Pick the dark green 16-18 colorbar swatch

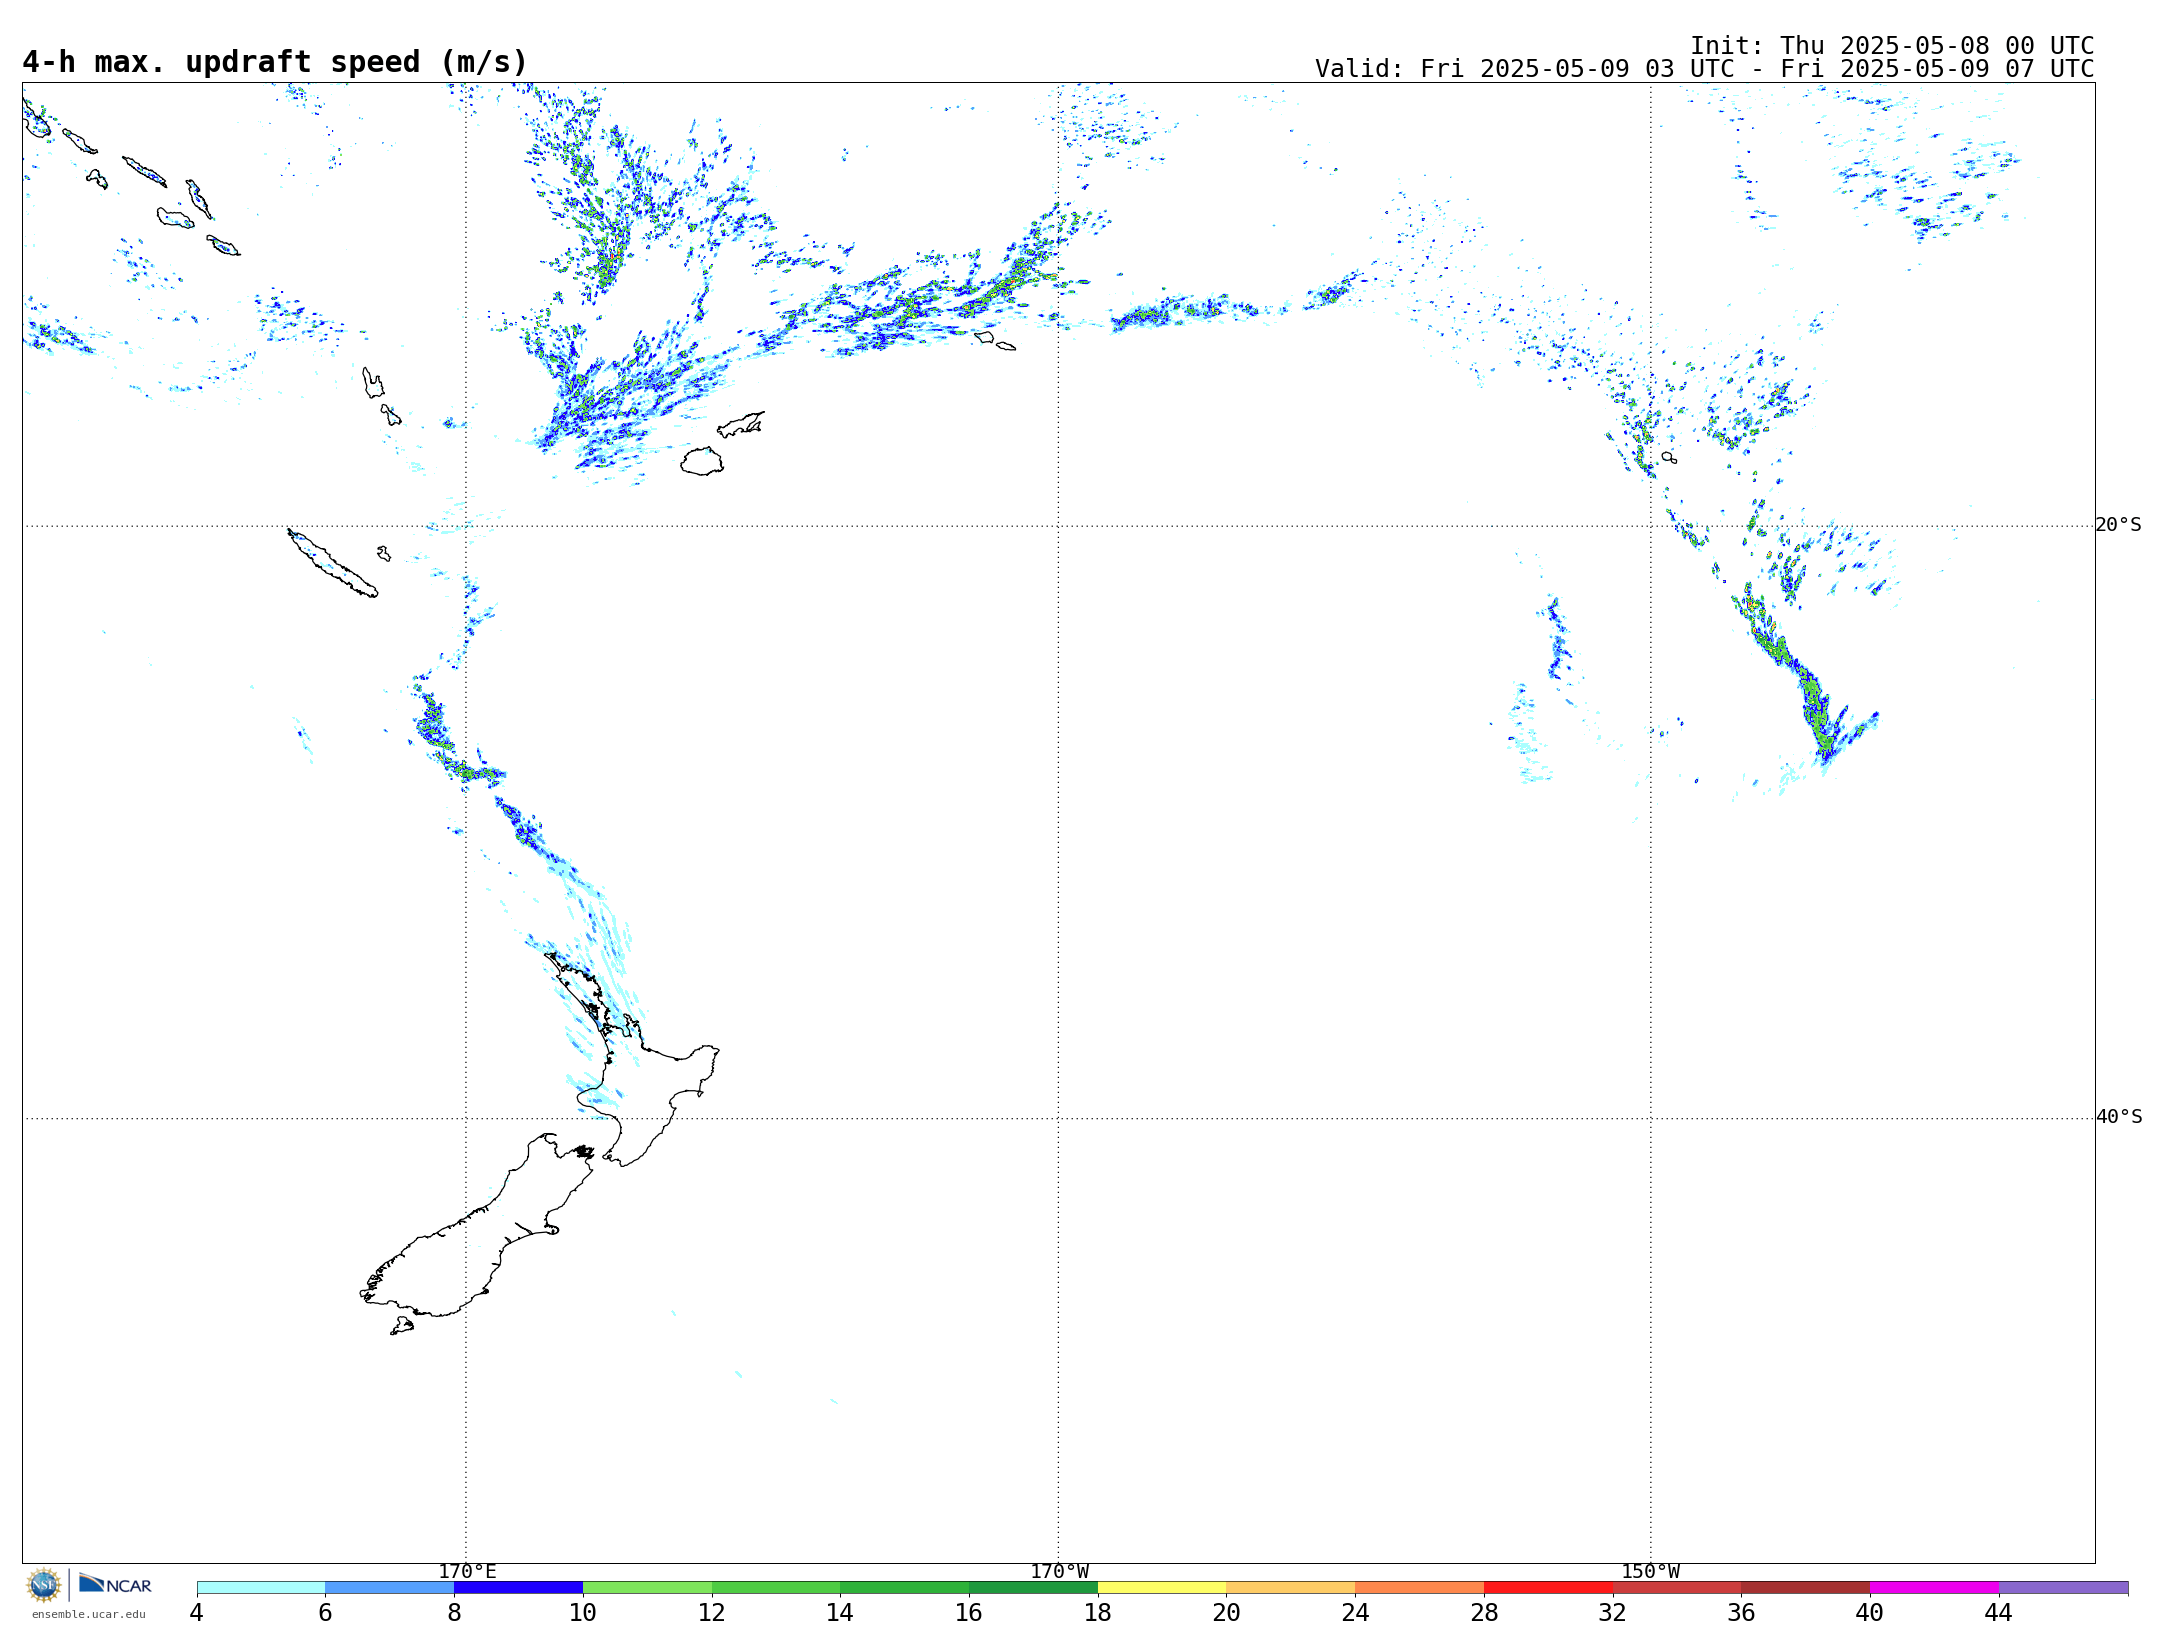(1033, 1588)
